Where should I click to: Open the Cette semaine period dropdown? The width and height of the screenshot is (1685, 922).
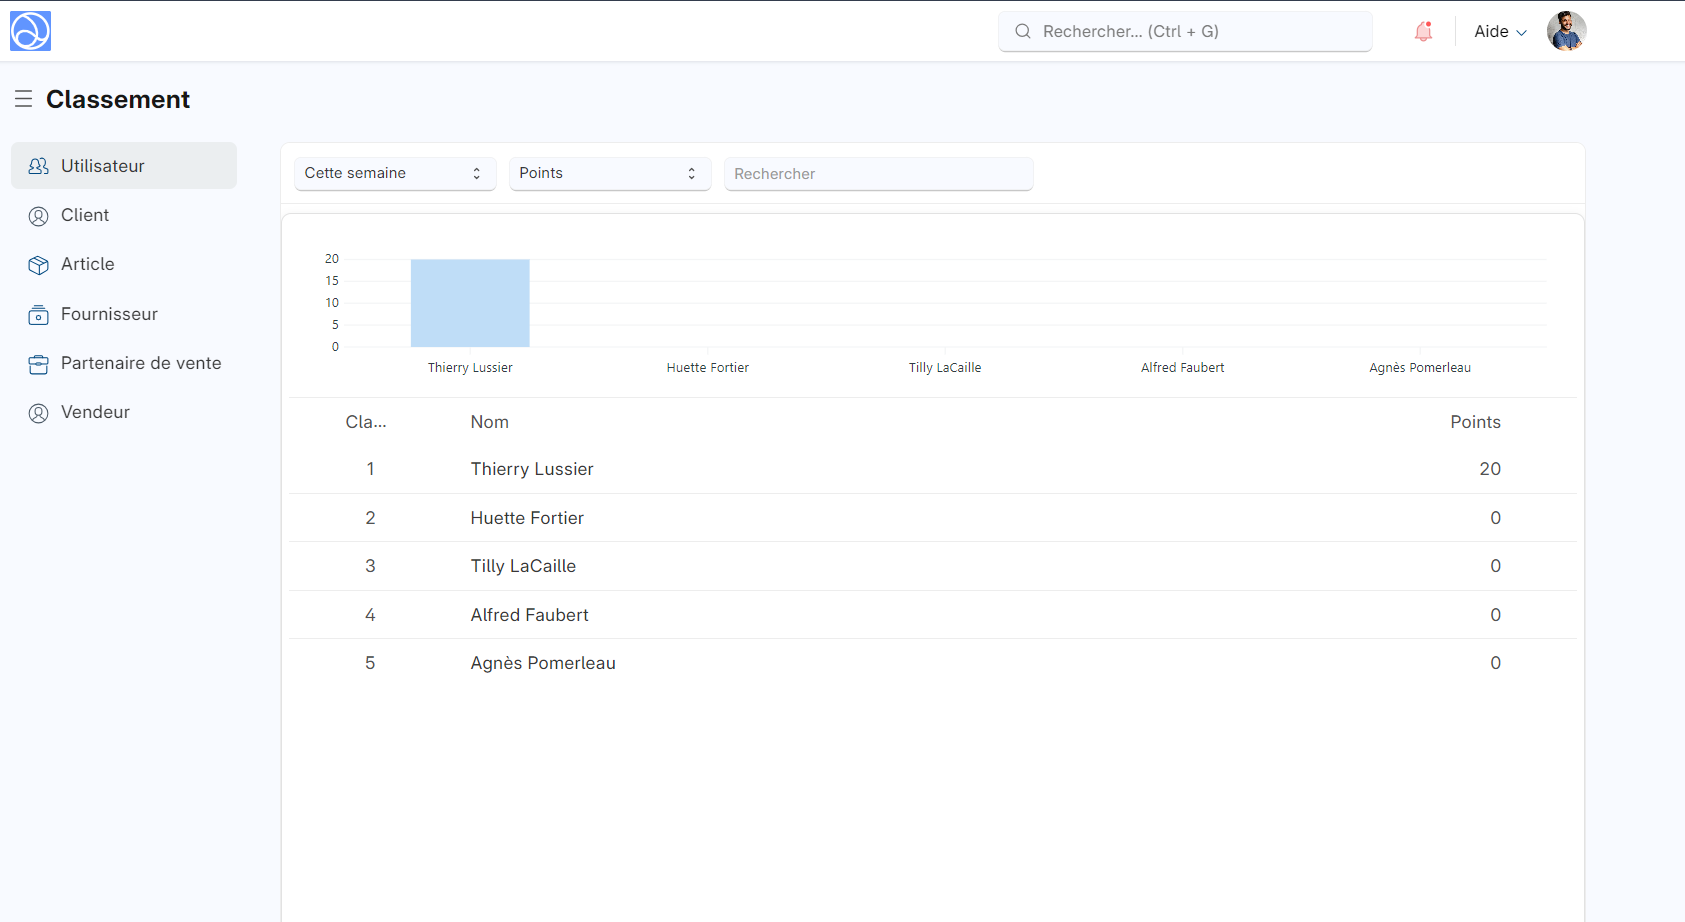(395, 173)
